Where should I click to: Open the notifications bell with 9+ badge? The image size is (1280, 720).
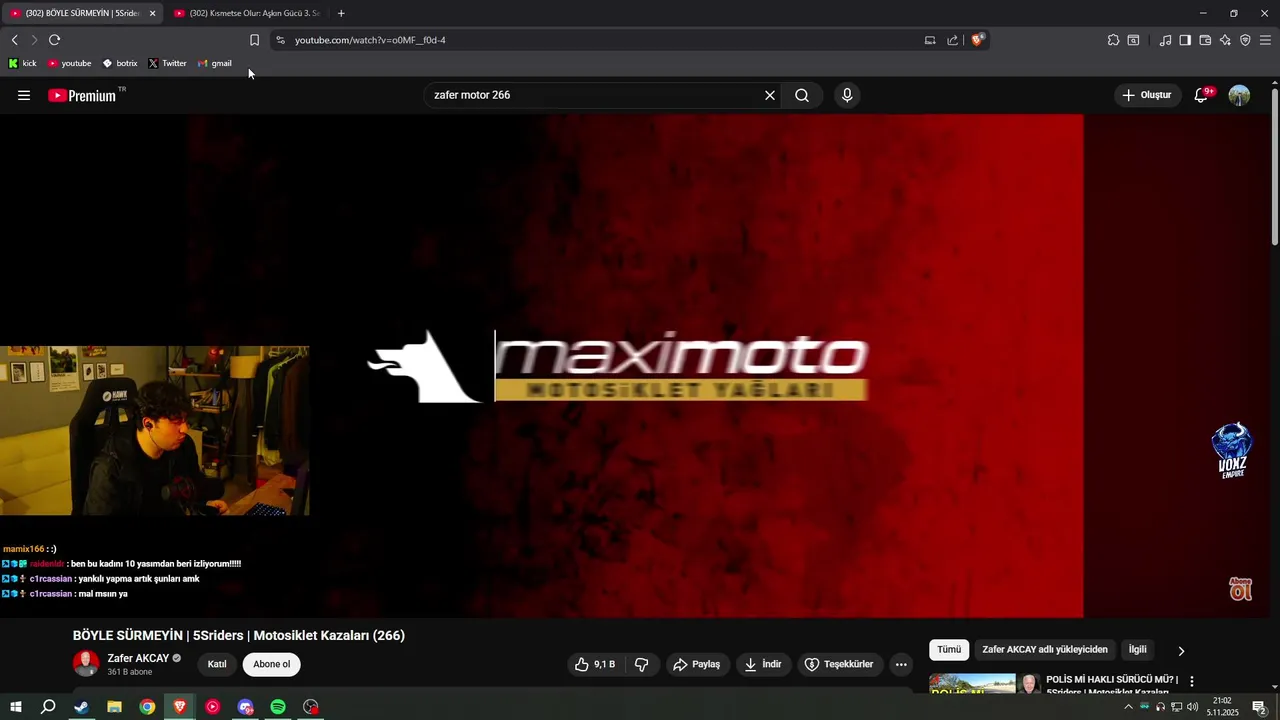[x=1202, y=95]
